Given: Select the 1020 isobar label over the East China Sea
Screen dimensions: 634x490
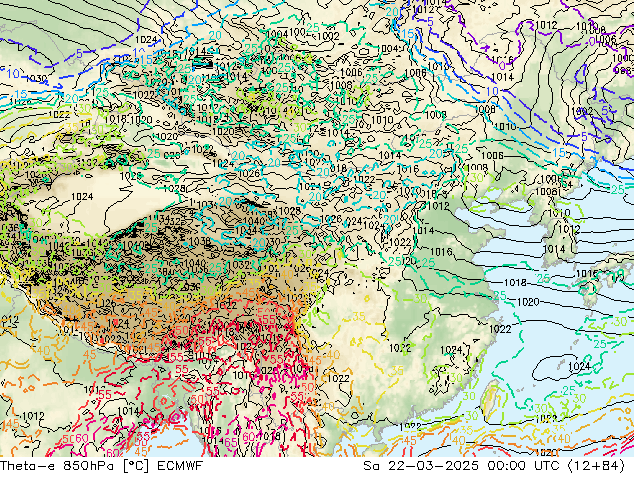Looking at the screenshot, I should click(528, 302).
